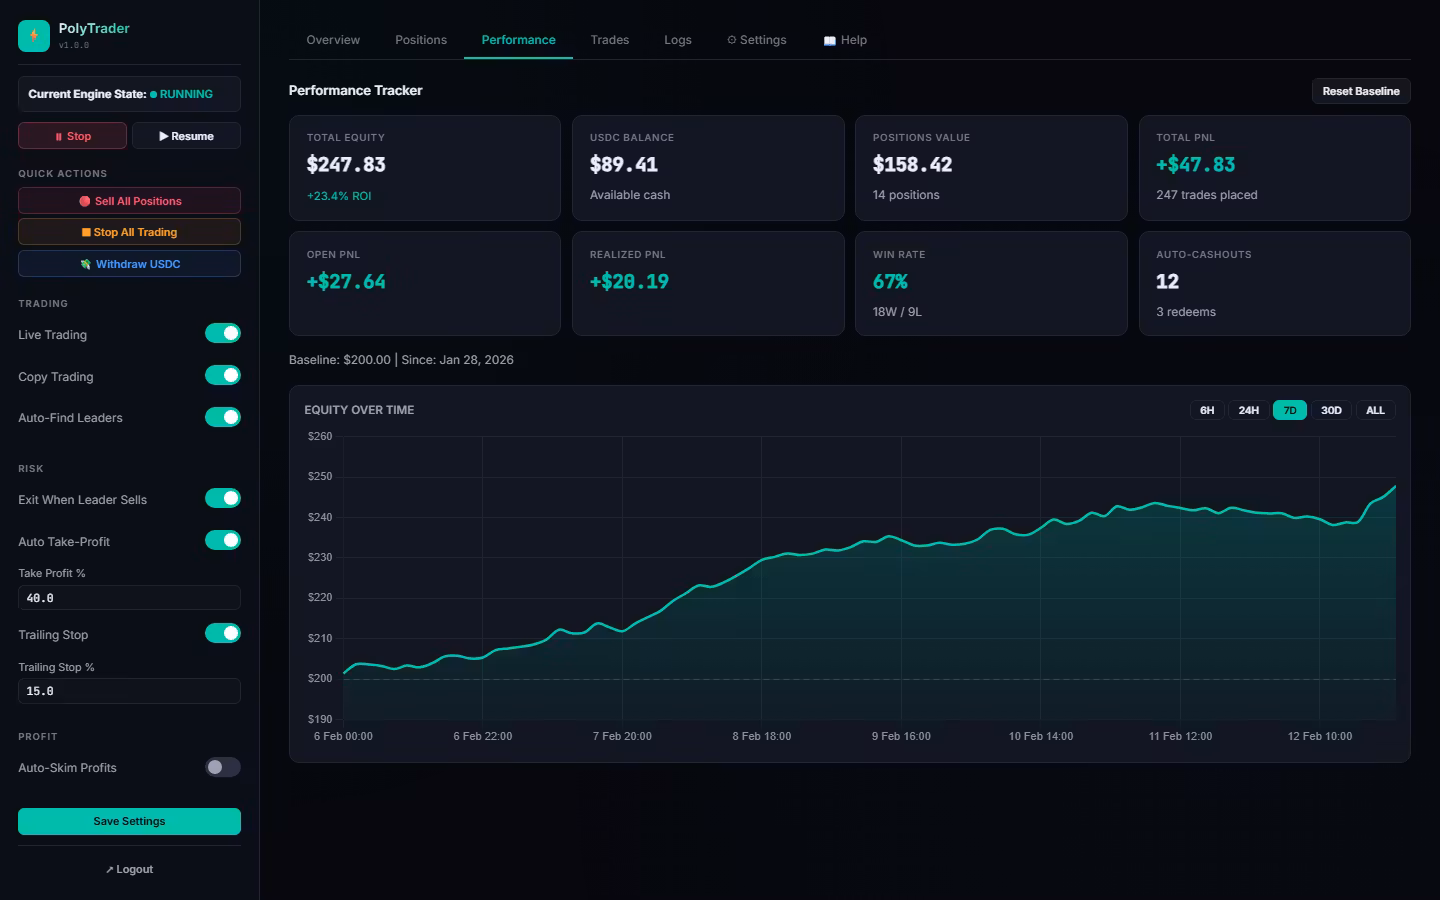Click Resume with the play icon
1440x900 pixels.
coord(186,136)
